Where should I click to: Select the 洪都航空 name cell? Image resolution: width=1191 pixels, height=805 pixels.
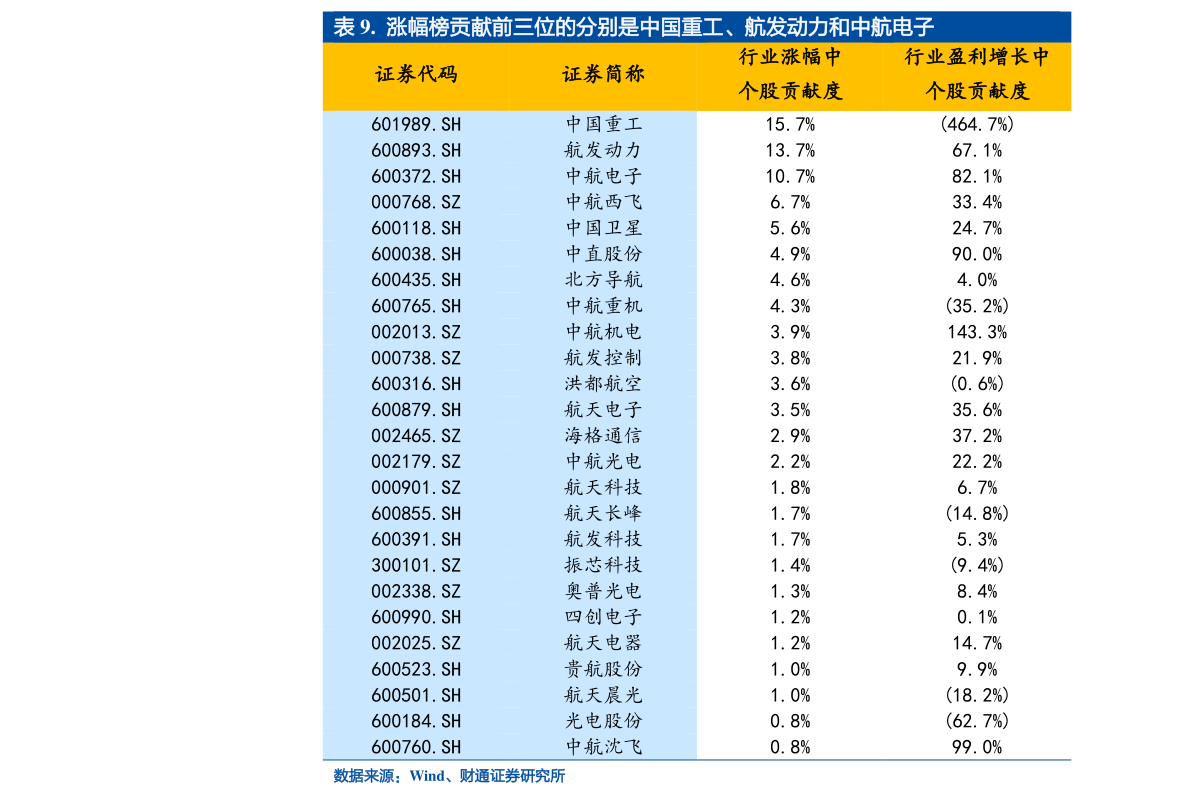603,384
